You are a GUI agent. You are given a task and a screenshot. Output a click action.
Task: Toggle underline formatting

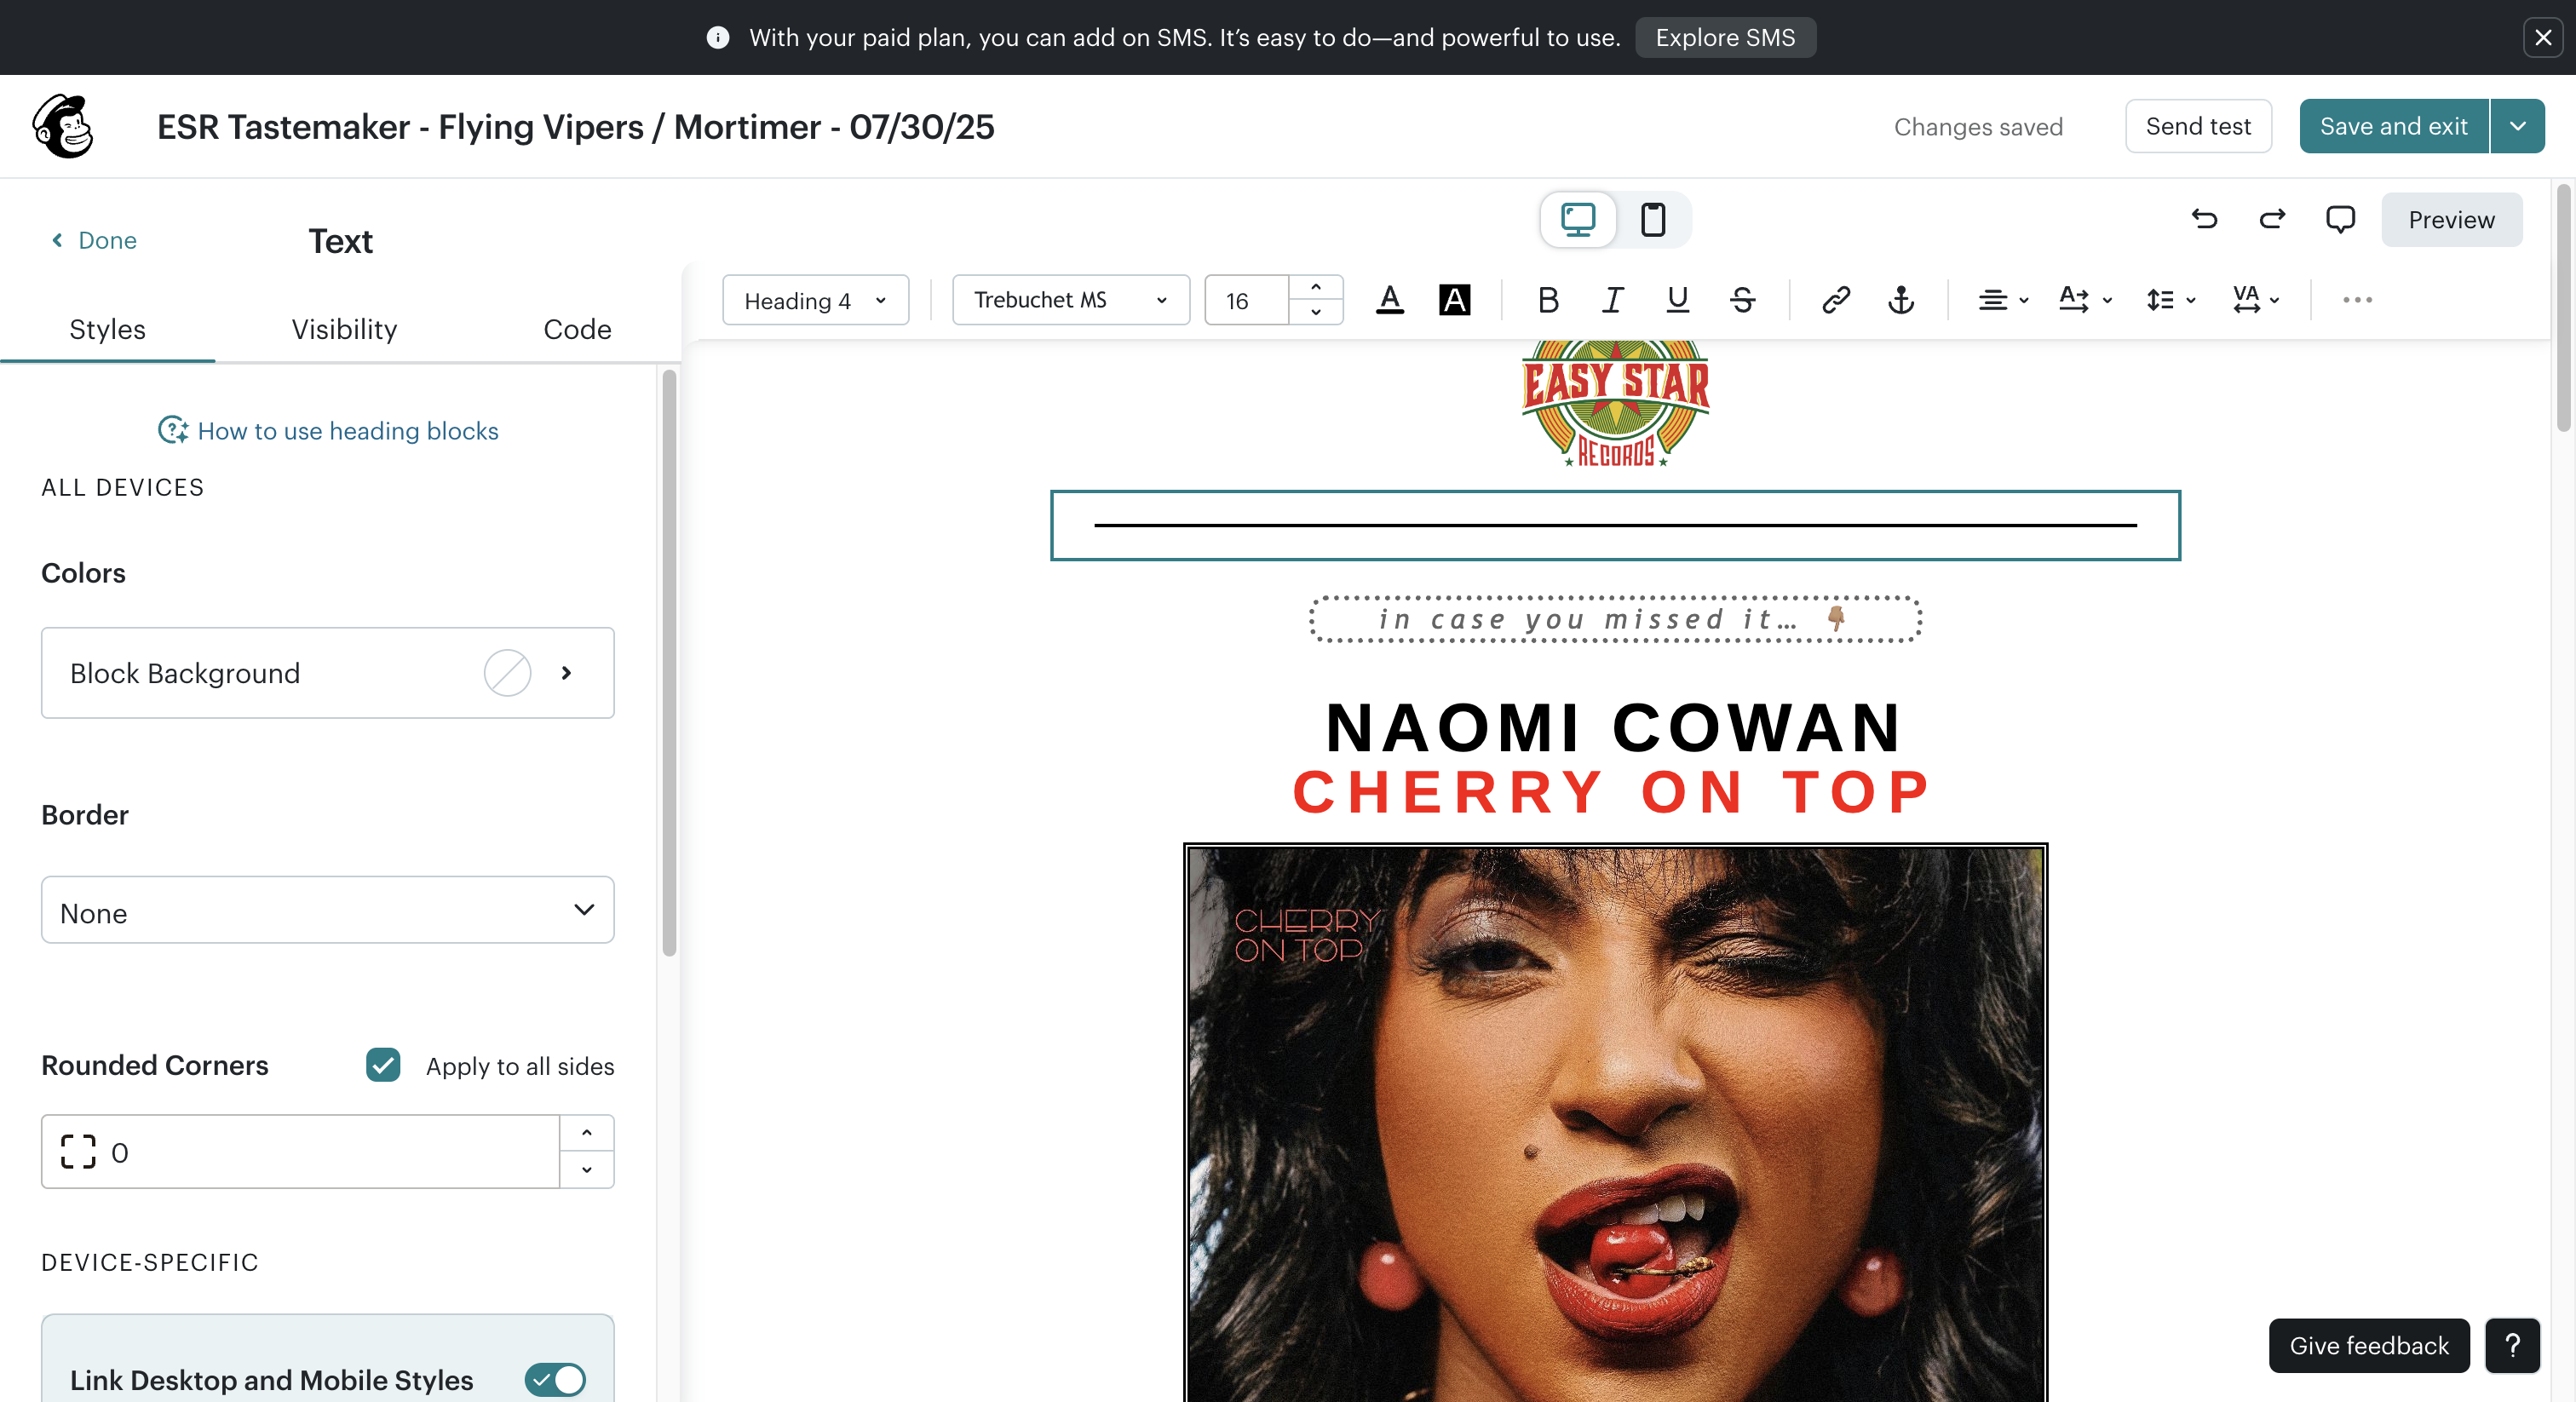coord(1677,300)
